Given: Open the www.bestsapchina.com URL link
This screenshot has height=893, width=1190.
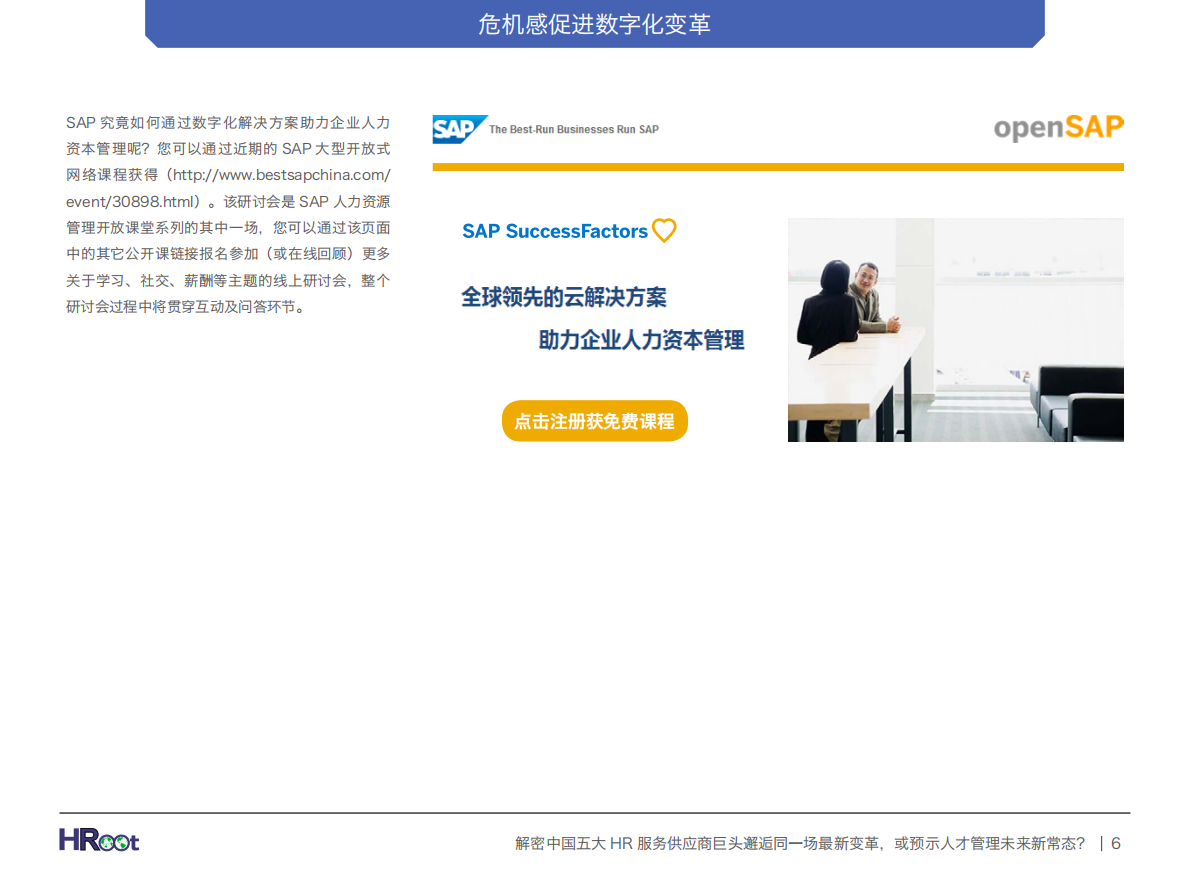Looking at the screenshot, I should tap(282, 175).
